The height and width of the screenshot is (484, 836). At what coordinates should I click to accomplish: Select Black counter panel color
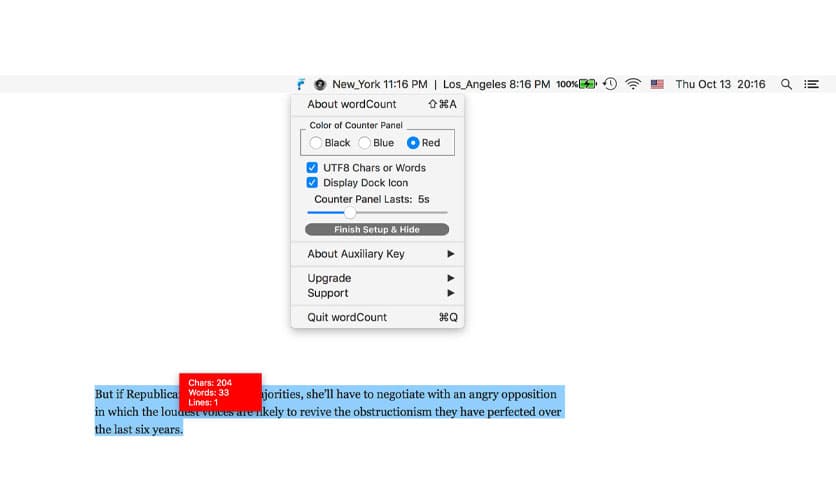tap(316, 143)
